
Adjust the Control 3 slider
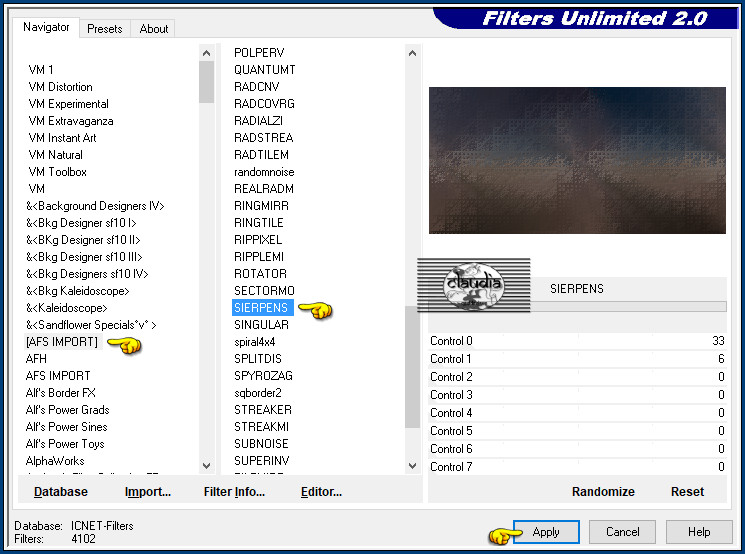coord(577,395)
